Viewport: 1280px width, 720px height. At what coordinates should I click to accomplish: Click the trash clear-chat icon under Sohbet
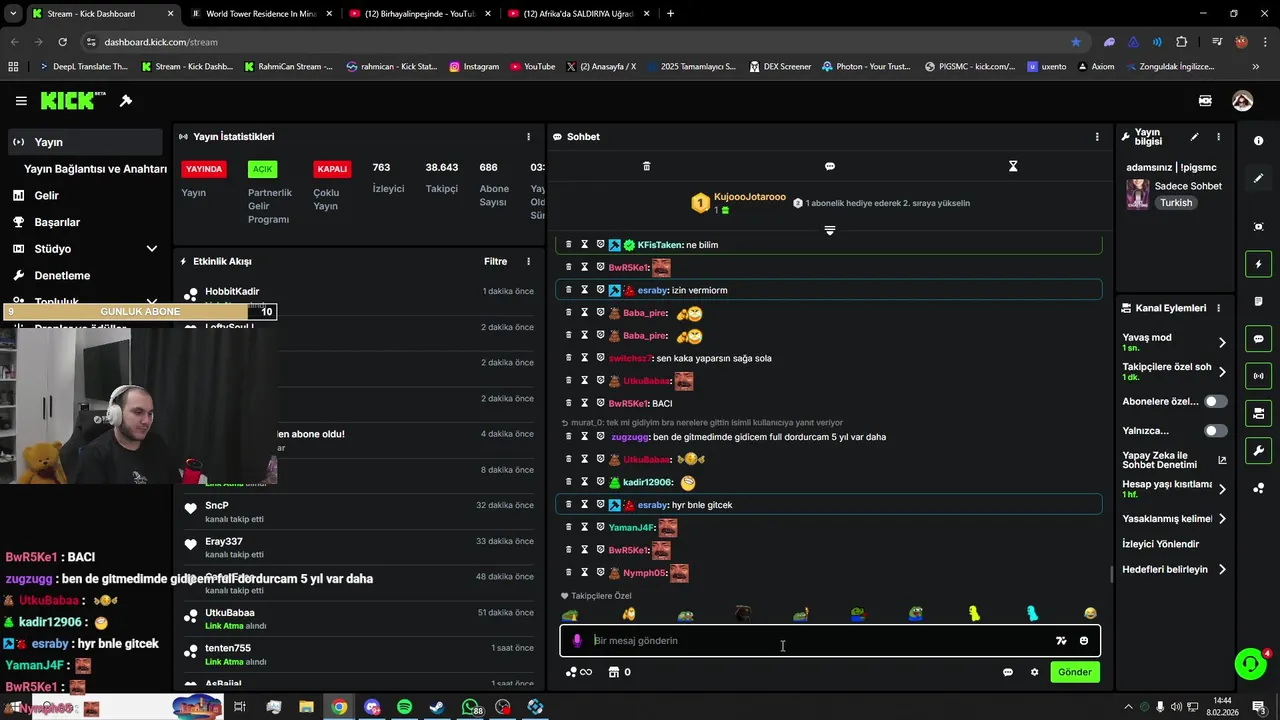tap(646, 166)
